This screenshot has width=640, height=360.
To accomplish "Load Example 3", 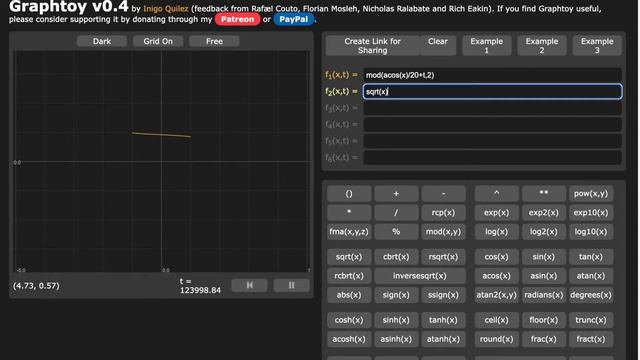I will point(597,46).
